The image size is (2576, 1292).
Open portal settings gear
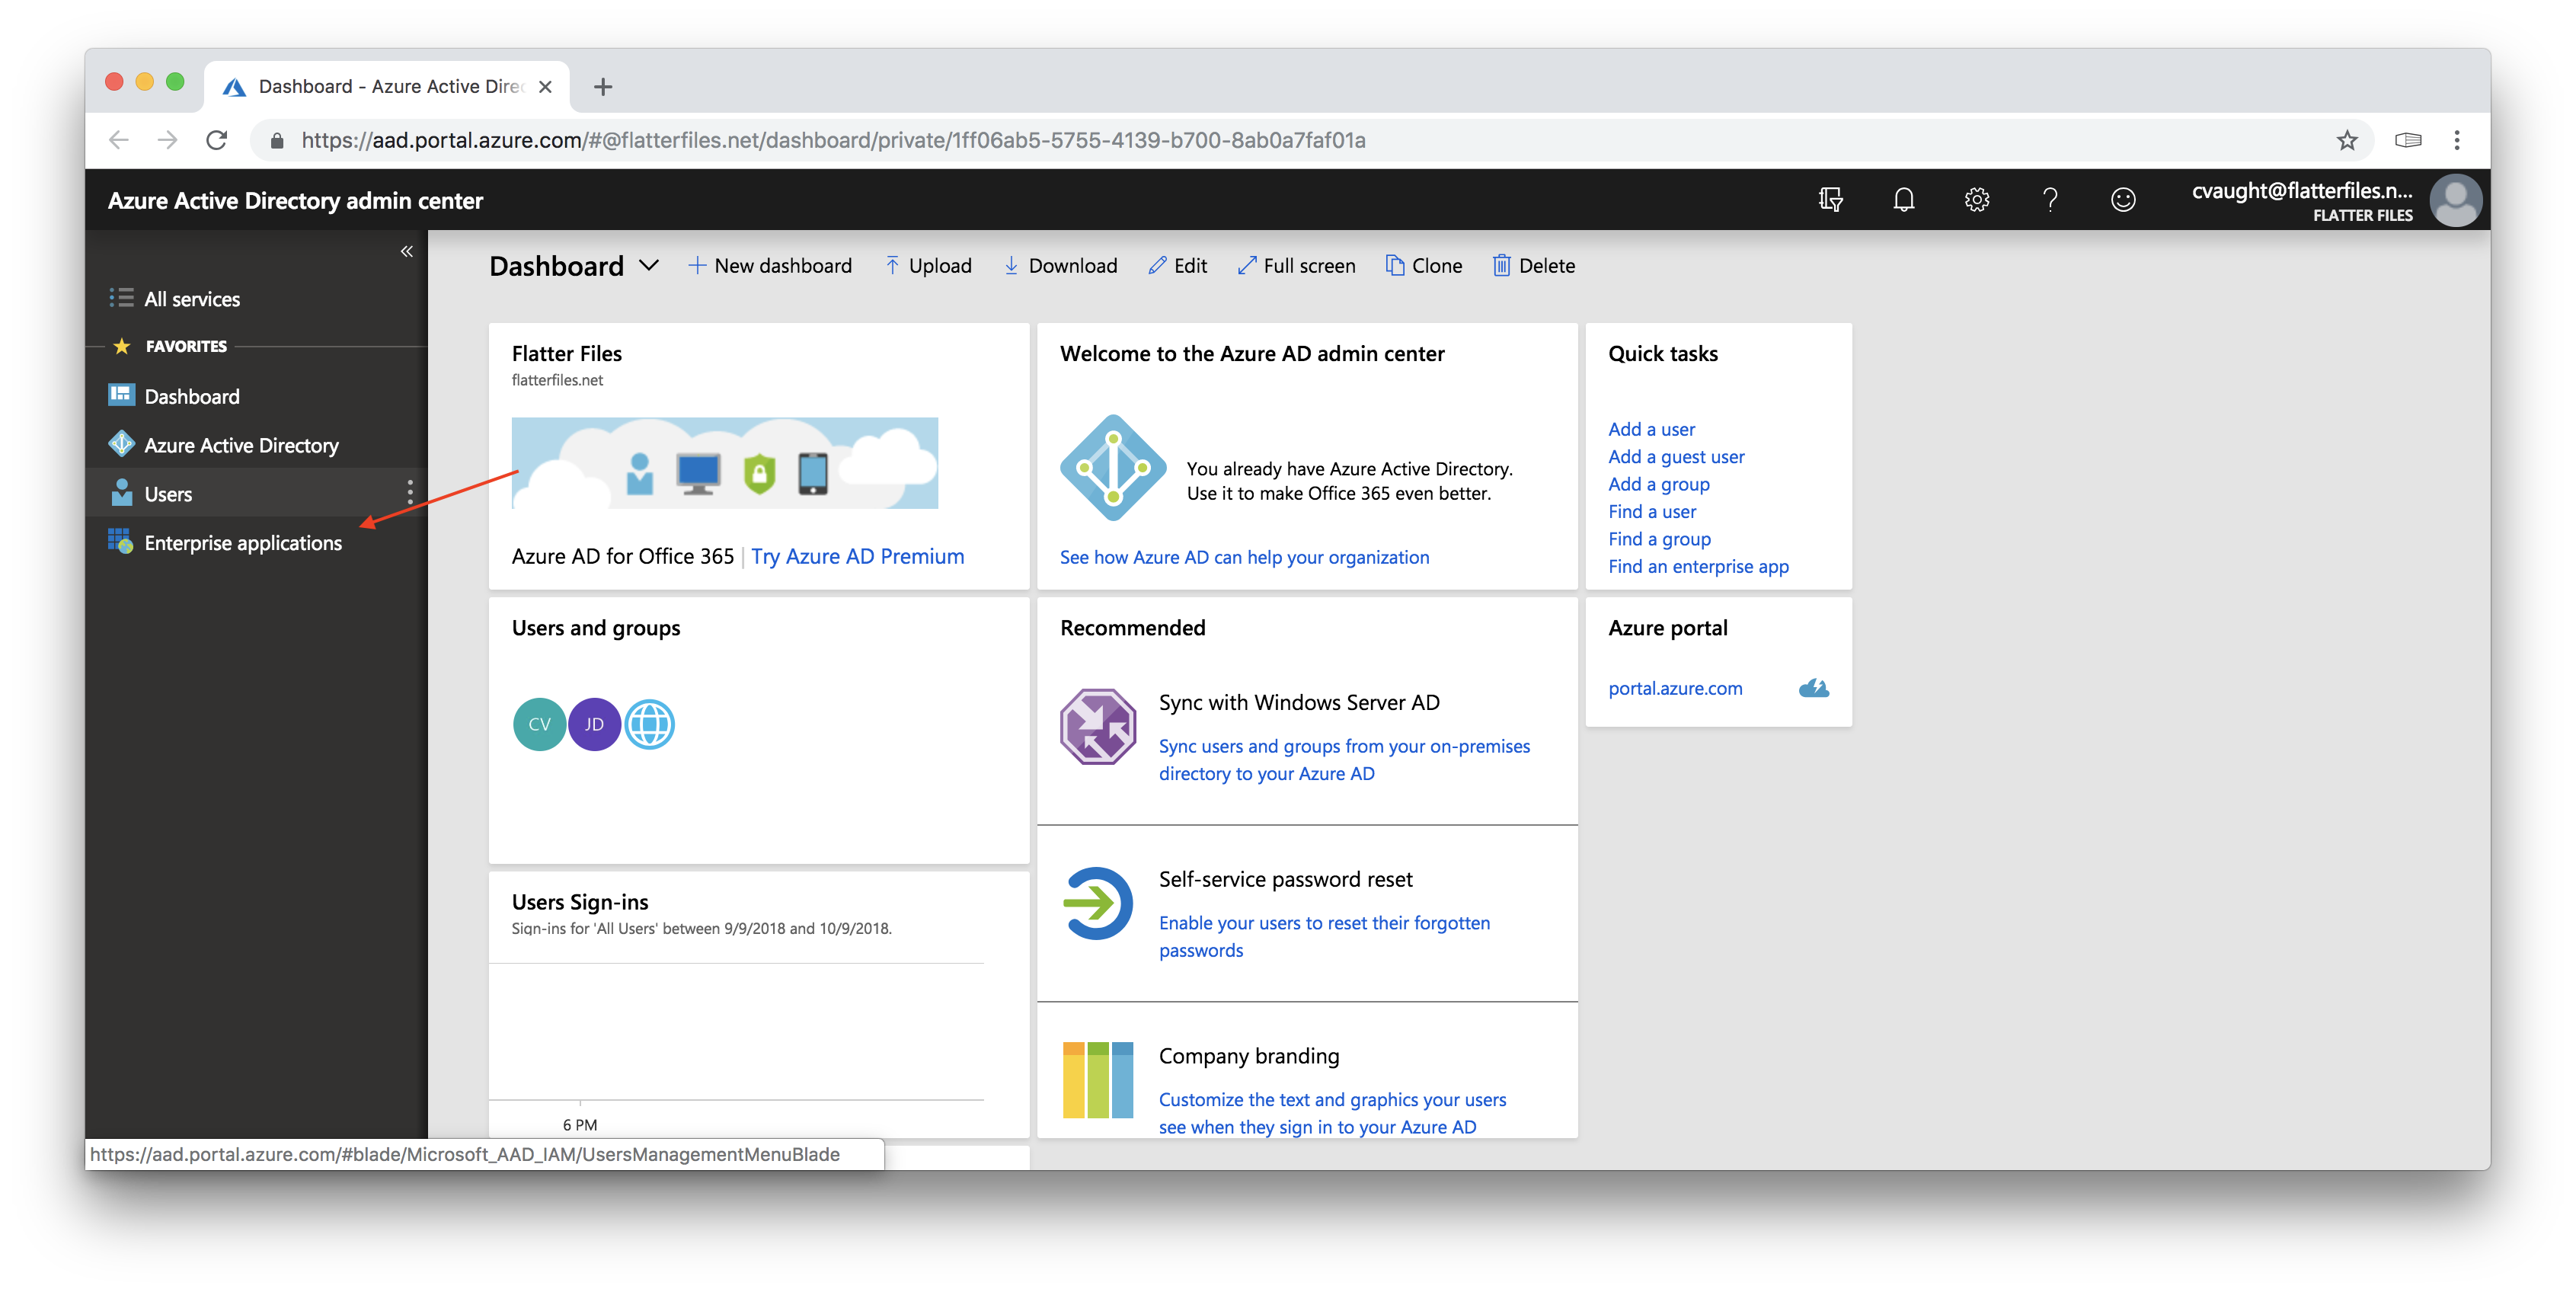point(1976,200)
